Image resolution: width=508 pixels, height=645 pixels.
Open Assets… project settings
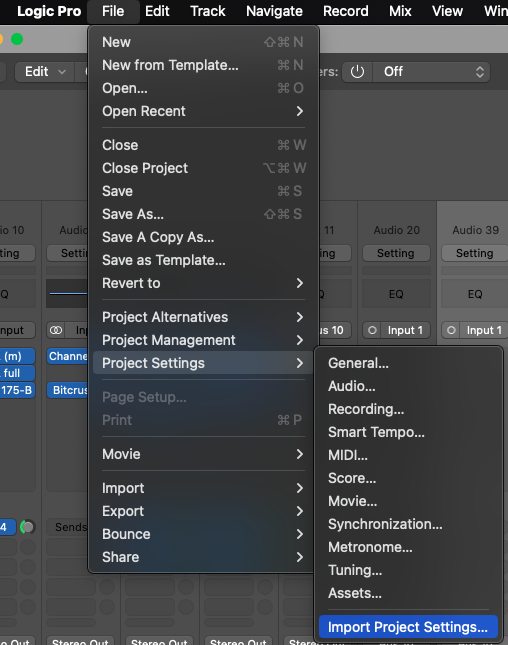tap(408, 594)
